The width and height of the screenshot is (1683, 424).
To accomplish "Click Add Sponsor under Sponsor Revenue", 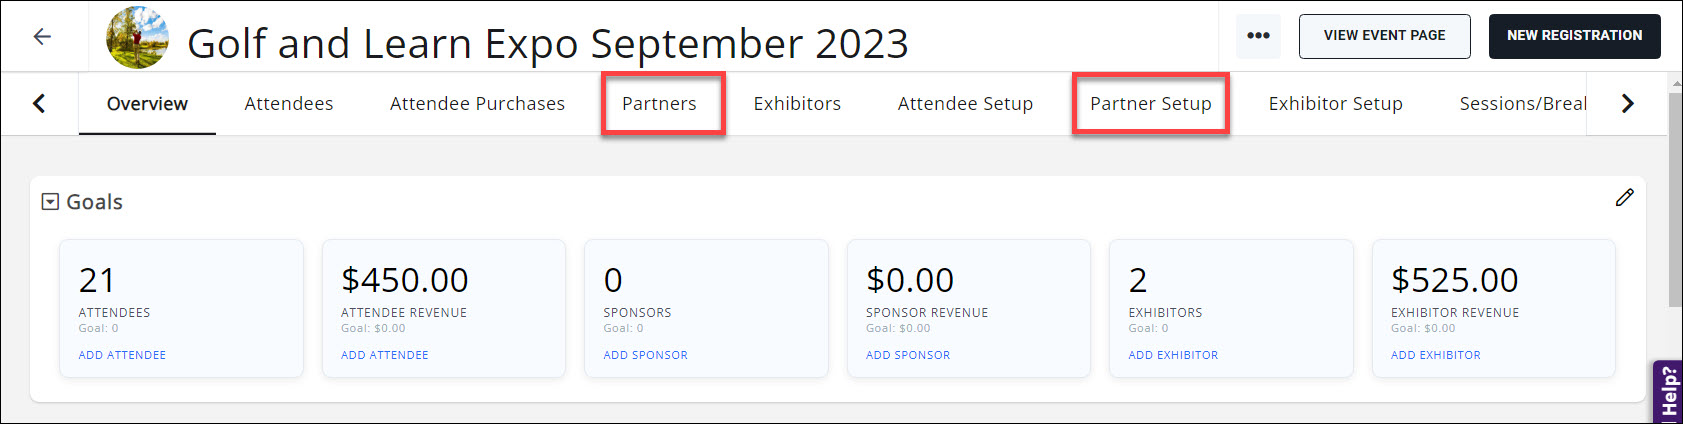I will pos(908,355).
